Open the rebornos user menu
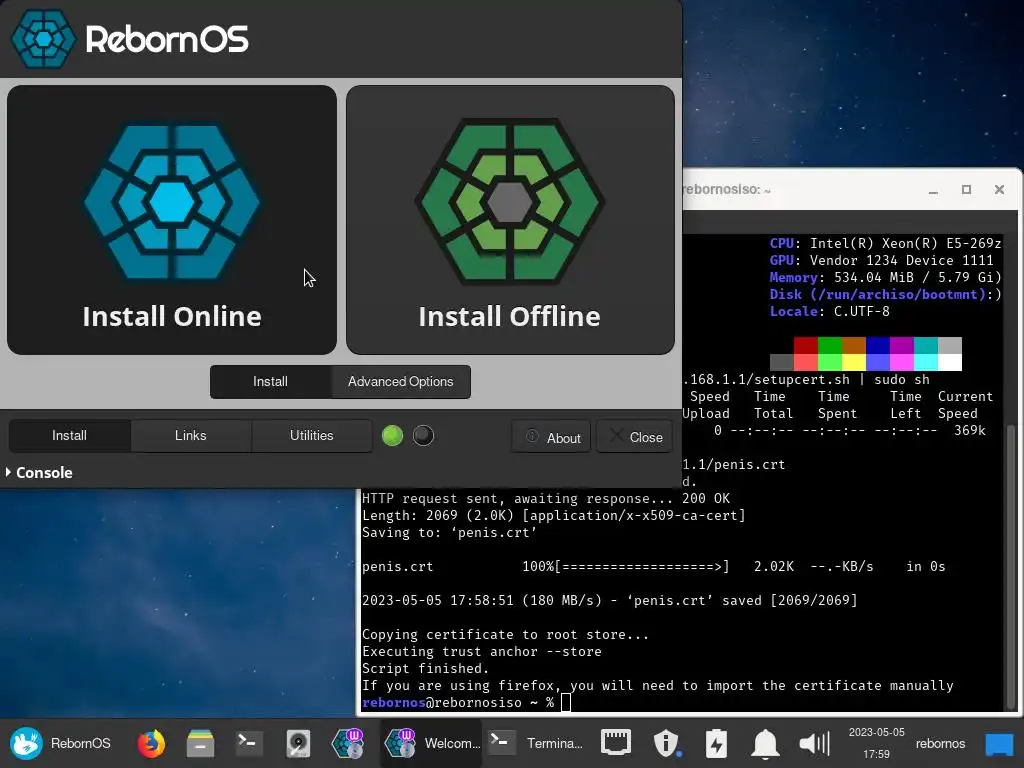This screenshot has height=768, width=1024. (940, 743)
